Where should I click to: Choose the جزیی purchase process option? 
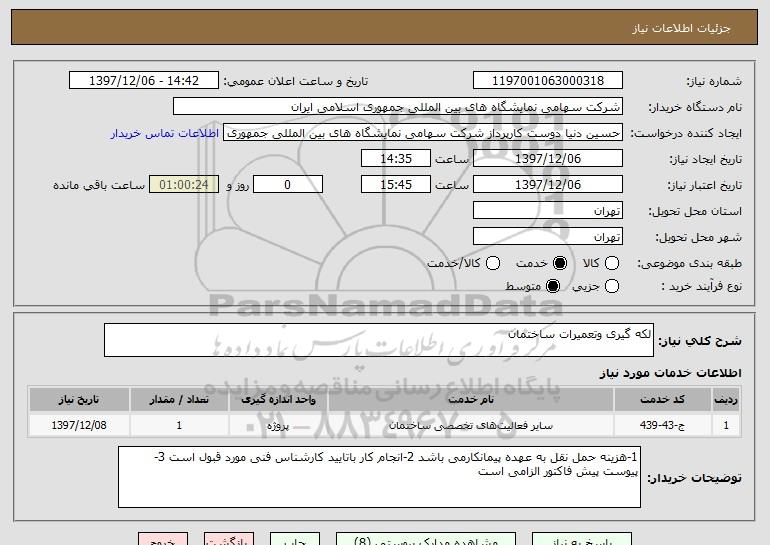pos(611,286)
